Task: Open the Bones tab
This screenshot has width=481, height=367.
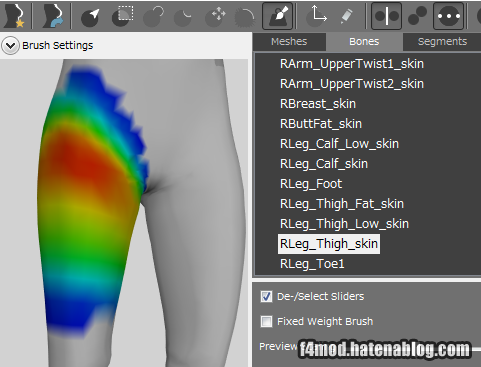Action: (x=364, y=41)
